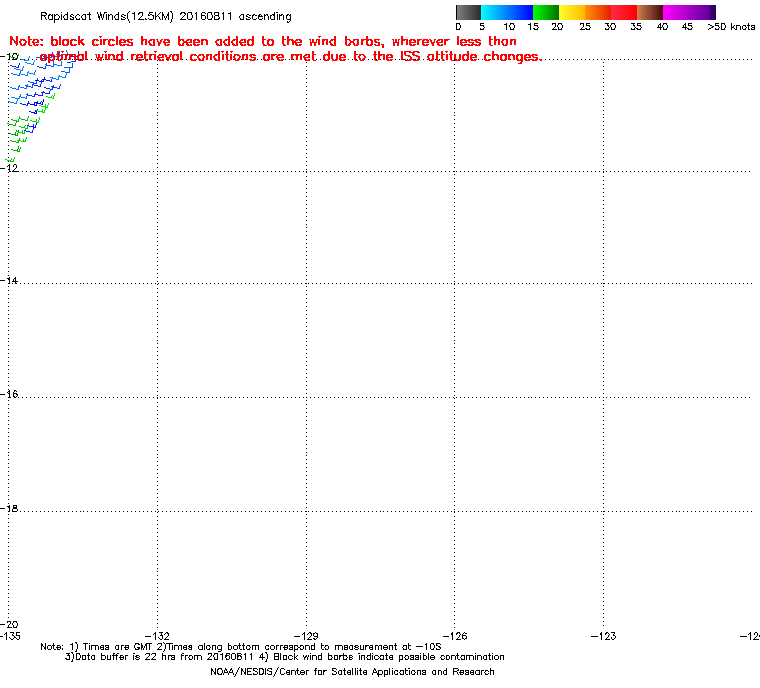Click the '-129' longitude axis label
Screen dimensions: 760x688
(x=306, y=636)
